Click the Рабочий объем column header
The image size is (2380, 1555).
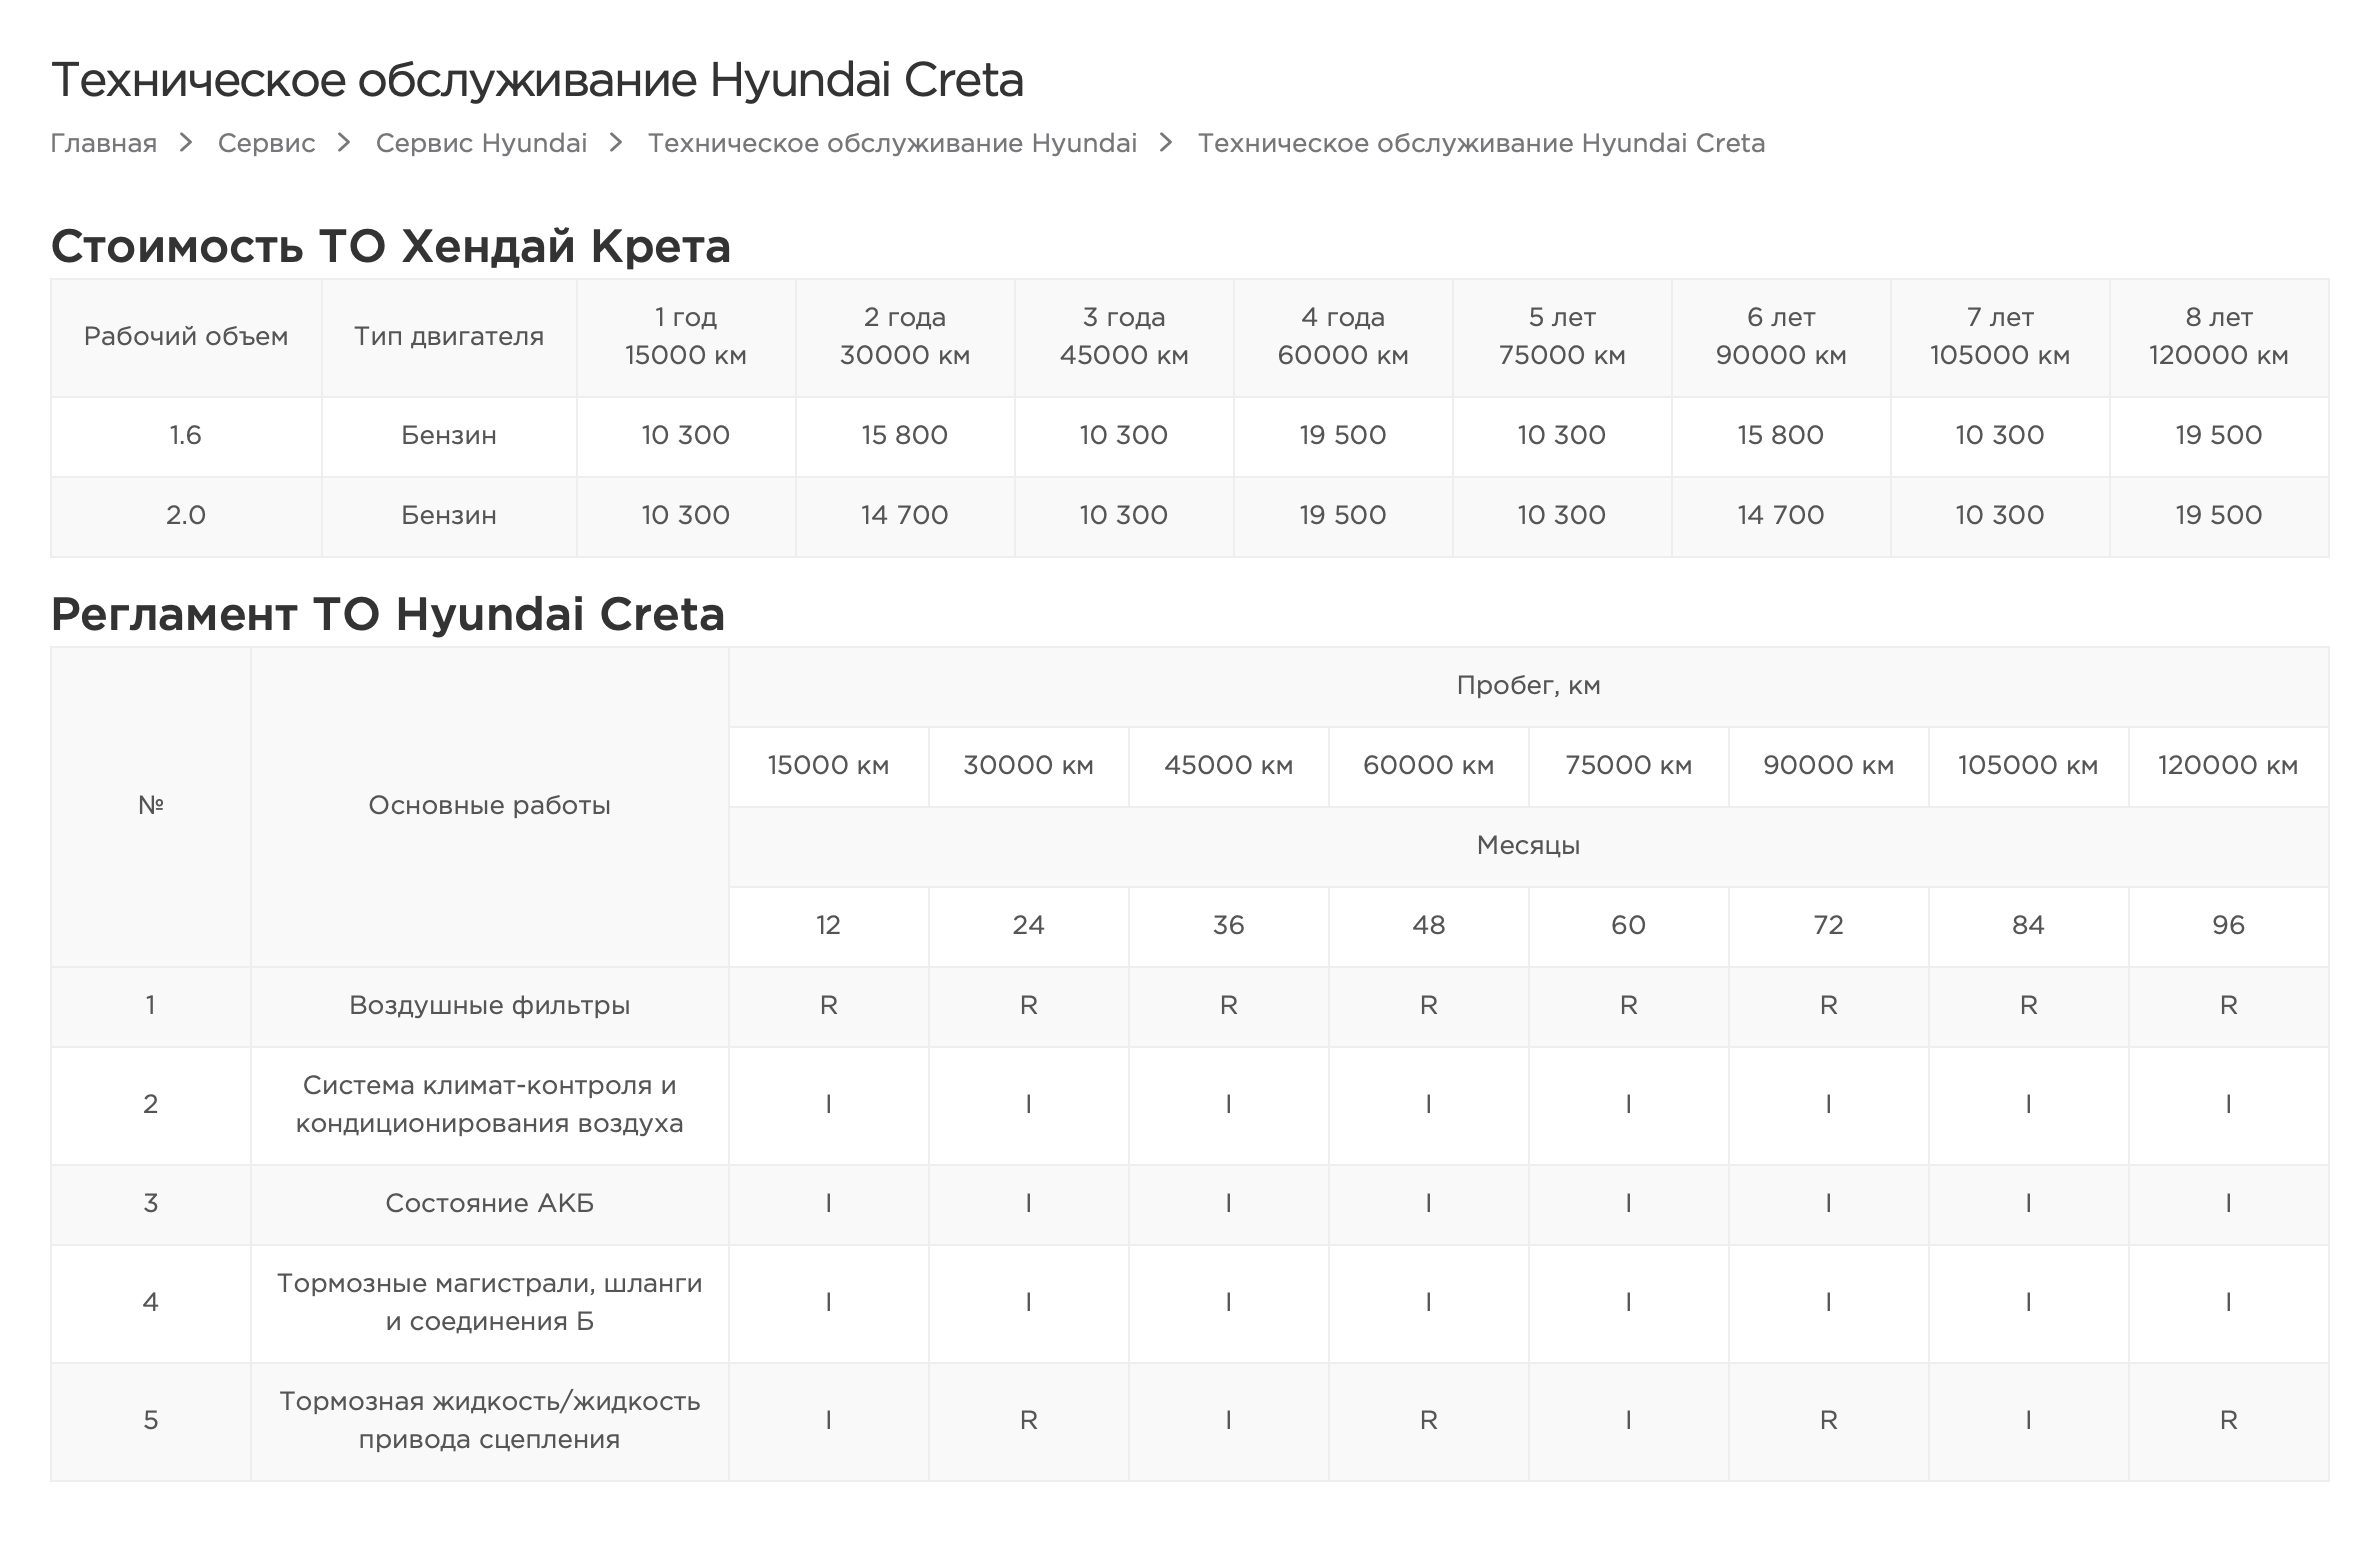pos(186,336)
